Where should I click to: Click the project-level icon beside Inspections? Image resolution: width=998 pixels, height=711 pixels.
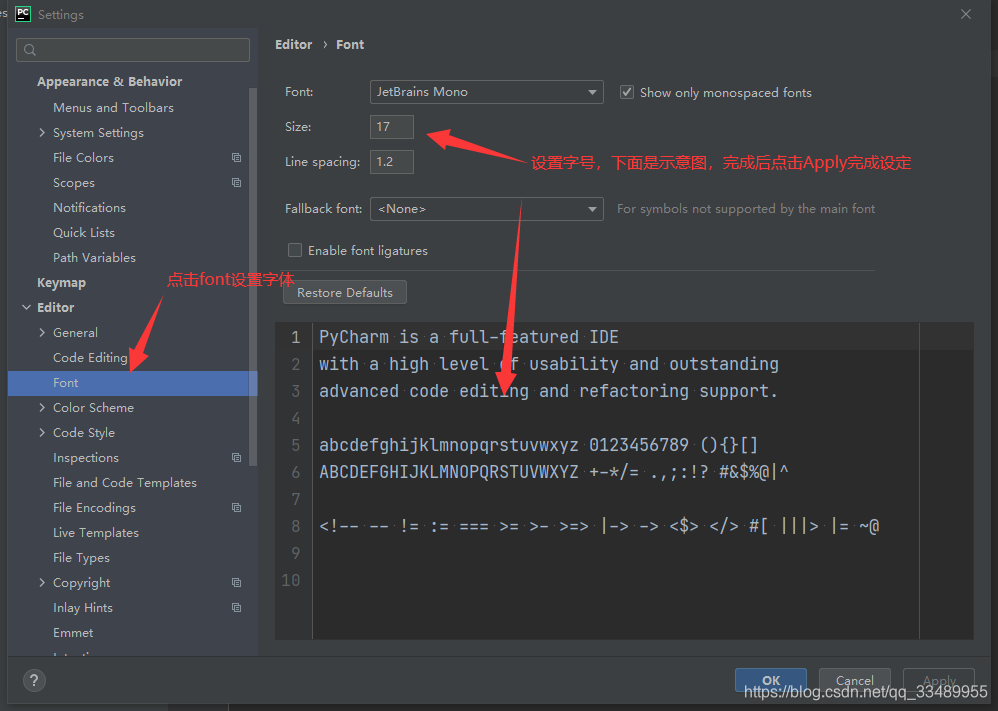pyautogui.click(x=236, y=458)
